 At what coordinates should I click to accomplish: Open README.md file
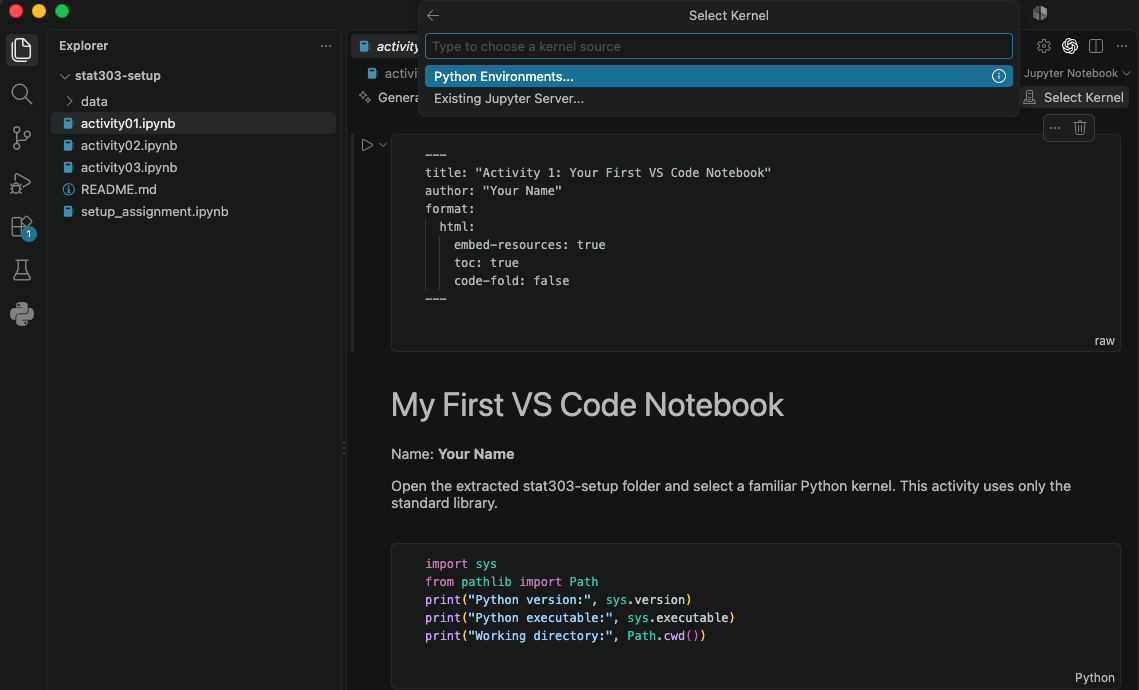[x=193, y=190]
